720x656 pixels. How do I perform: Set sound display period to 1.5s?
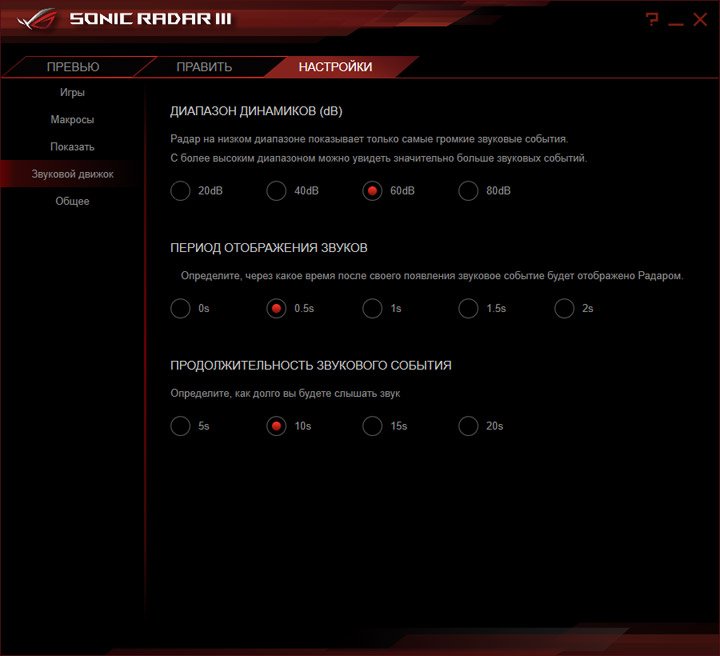click(x=468, y=308)
